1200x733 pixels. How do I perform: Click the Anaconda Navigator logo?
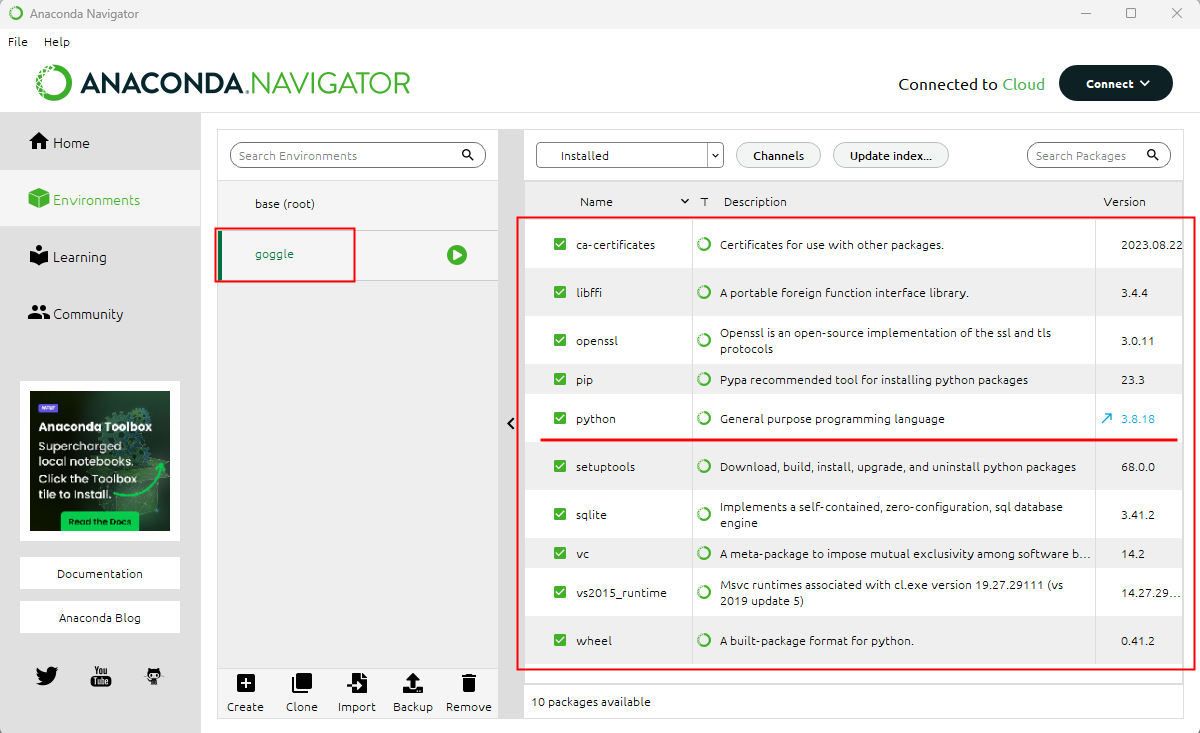point(223,83)
